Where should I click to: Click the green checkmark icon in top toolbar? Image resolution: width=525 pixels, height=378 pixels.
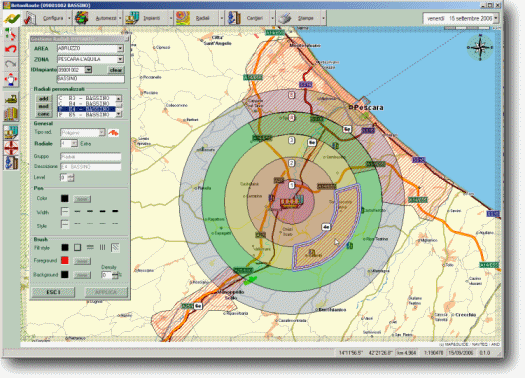pos(12,18)
